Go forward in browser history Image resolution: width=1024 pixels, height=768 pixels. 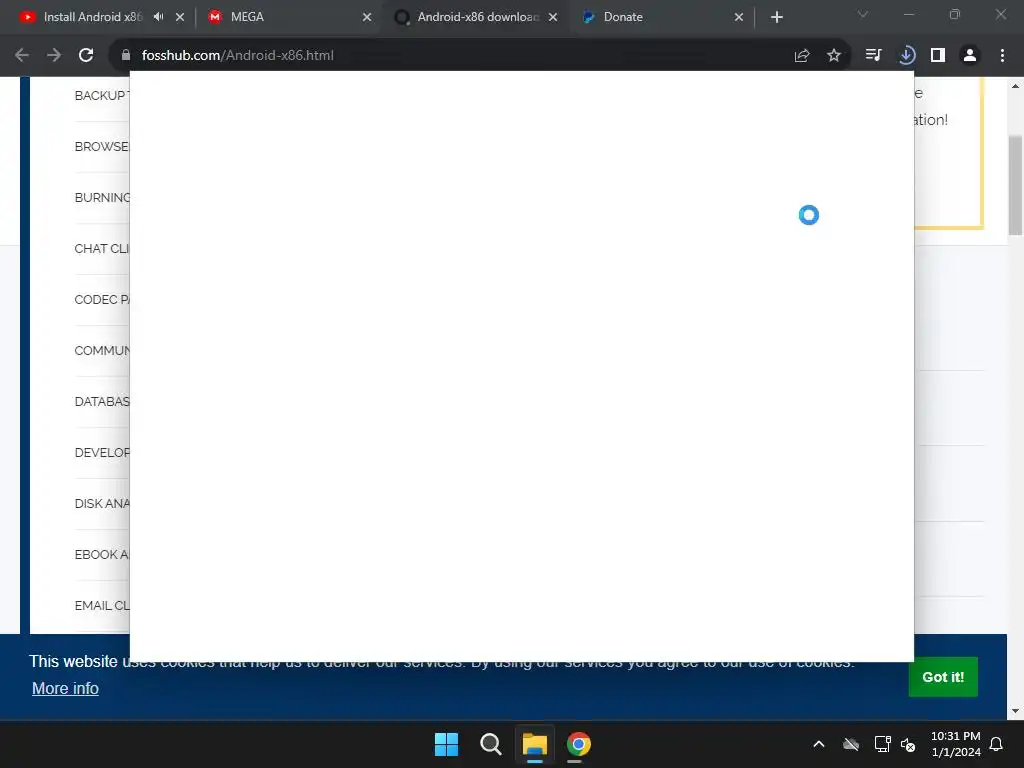tap(54, 56)
